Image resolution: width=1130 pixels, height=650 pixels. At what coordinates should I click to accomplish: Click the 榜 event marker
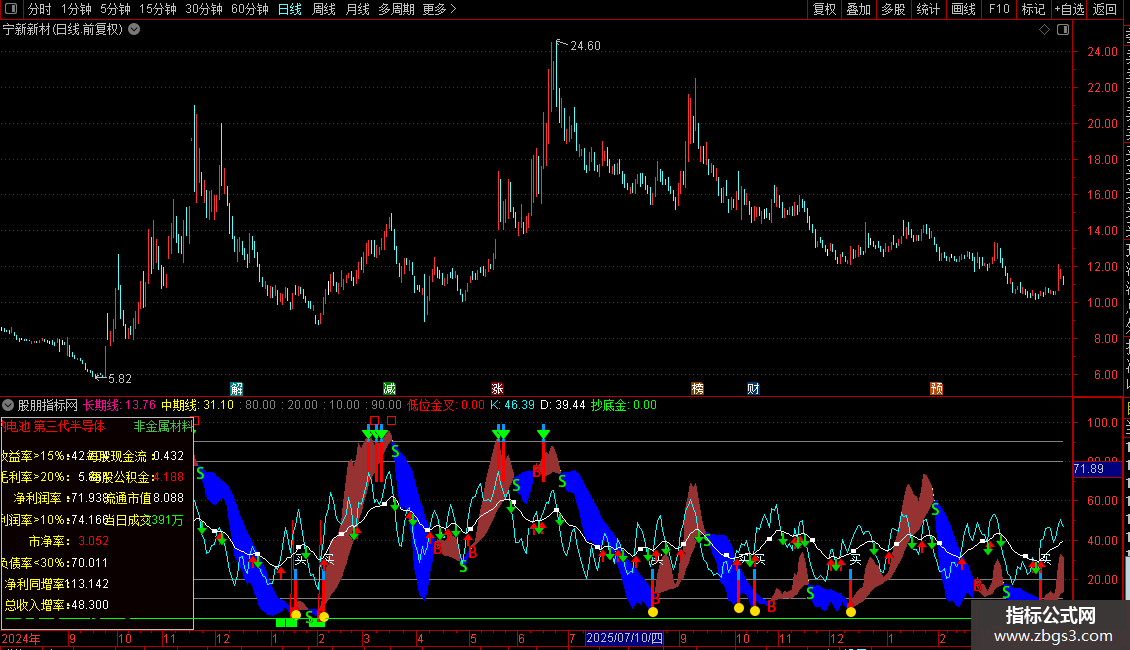(698, 388)
